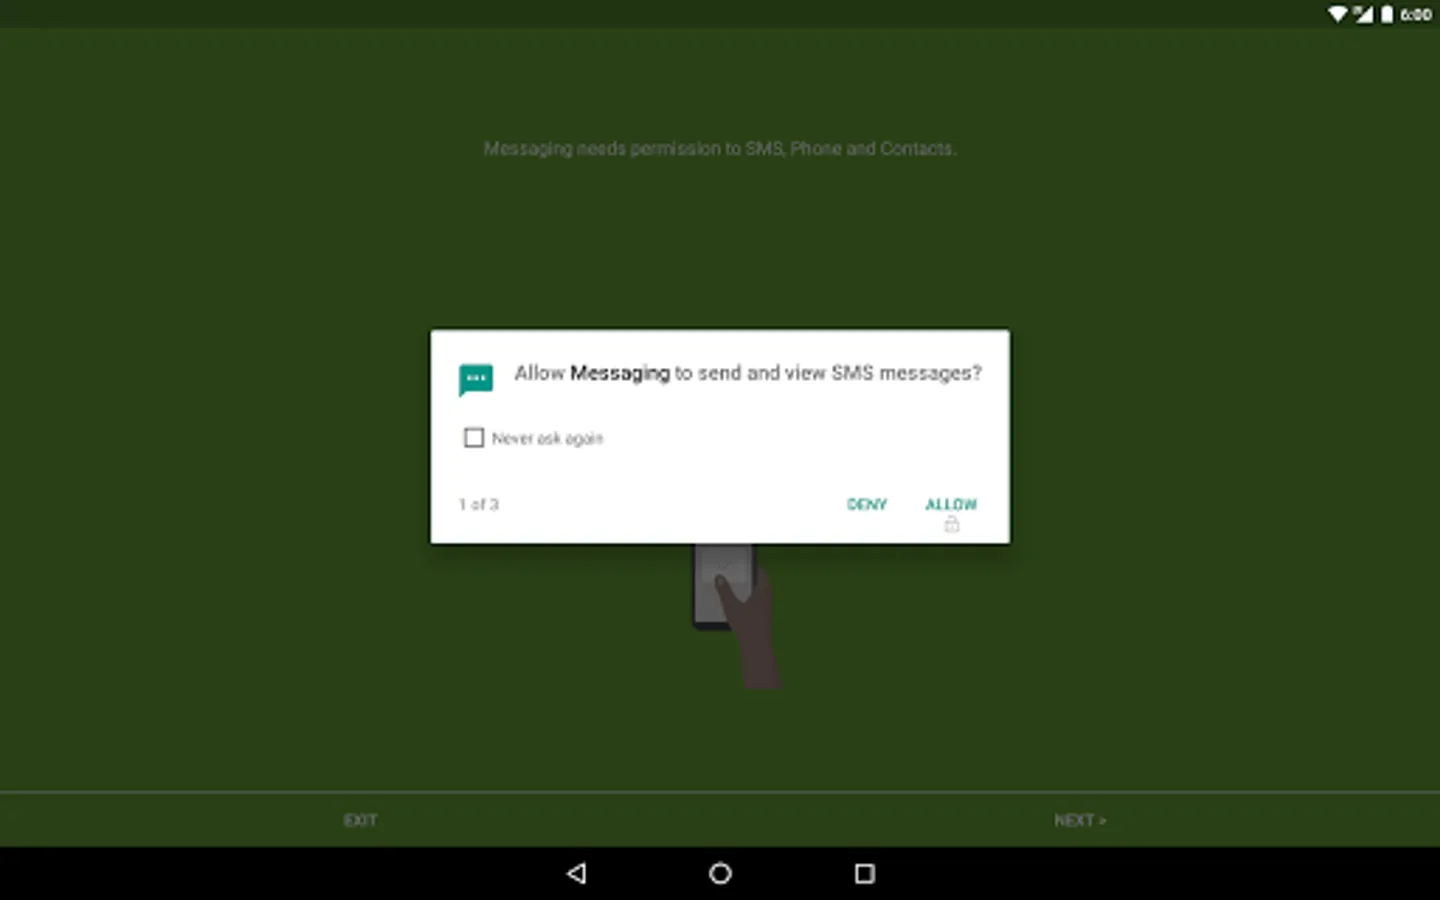Click the 'Allow Messaging to send' dialog title
1440x900 pixels.
point(748,373)
